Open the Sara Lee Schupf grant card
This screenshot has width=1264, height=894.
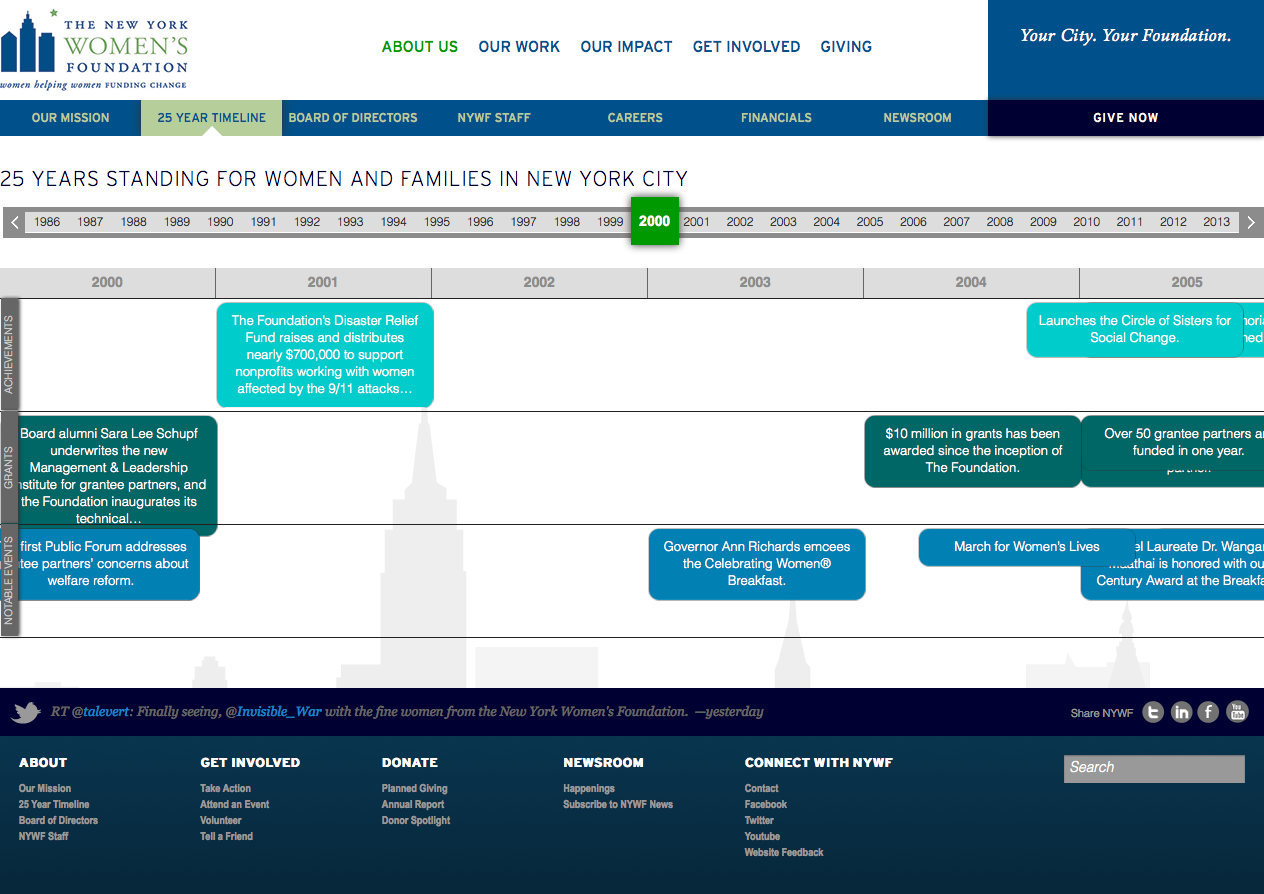click(x=108, y=476)
